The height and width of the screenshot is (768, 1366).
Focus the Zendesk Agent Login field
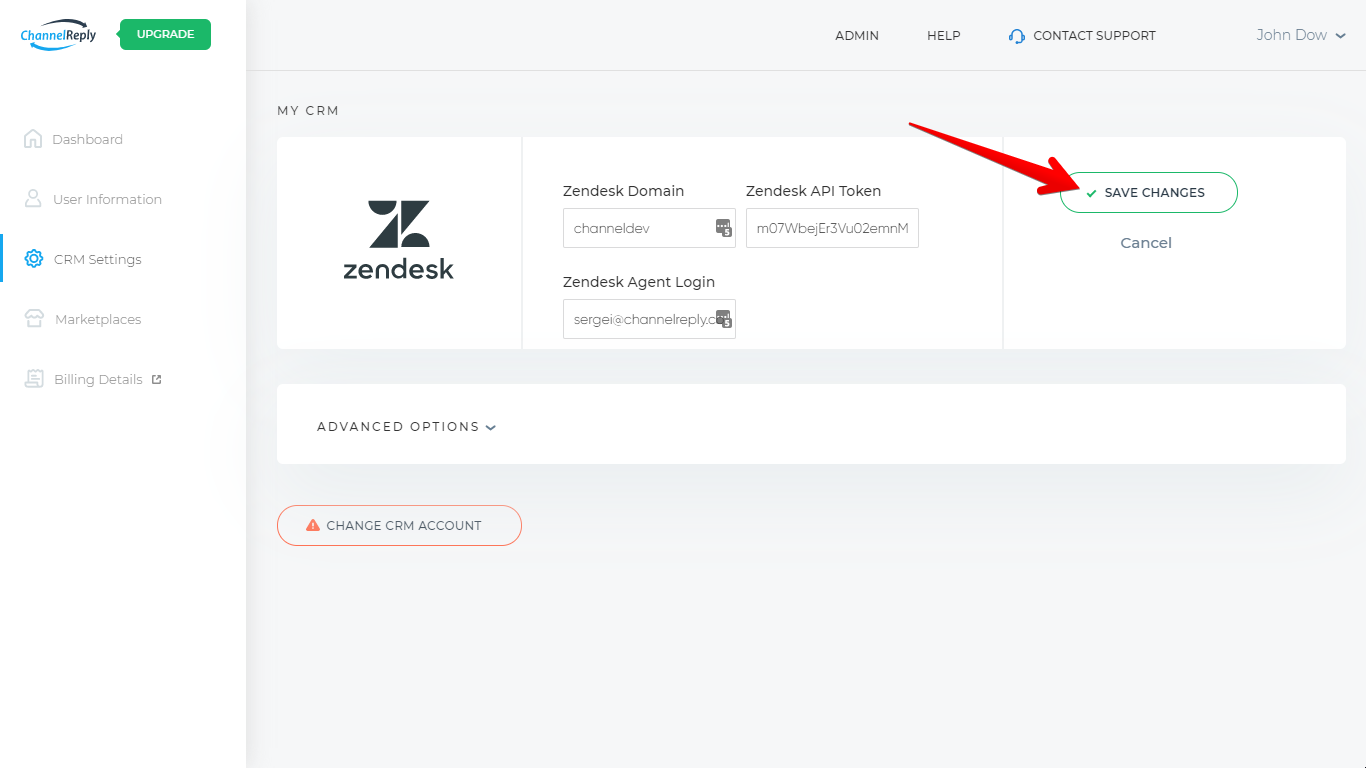click(x=649, y=319)
